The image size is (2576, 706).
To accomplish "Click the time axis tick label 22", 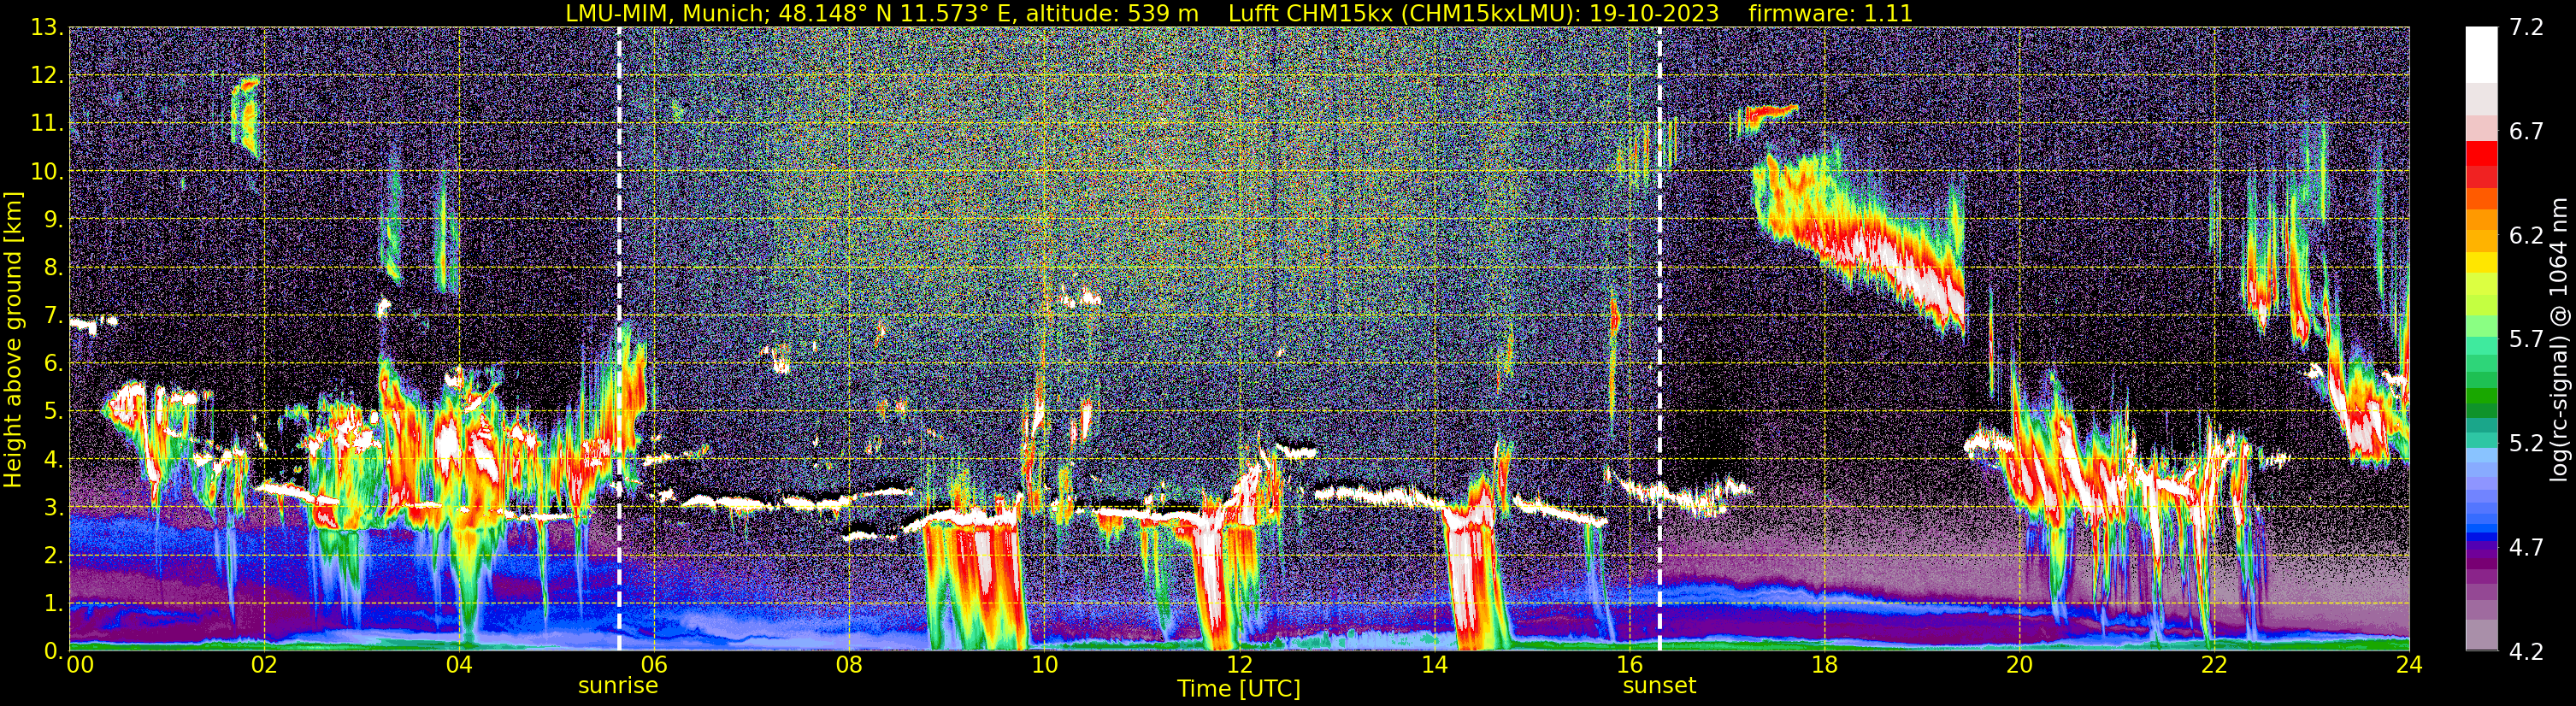I will 2214,665.
